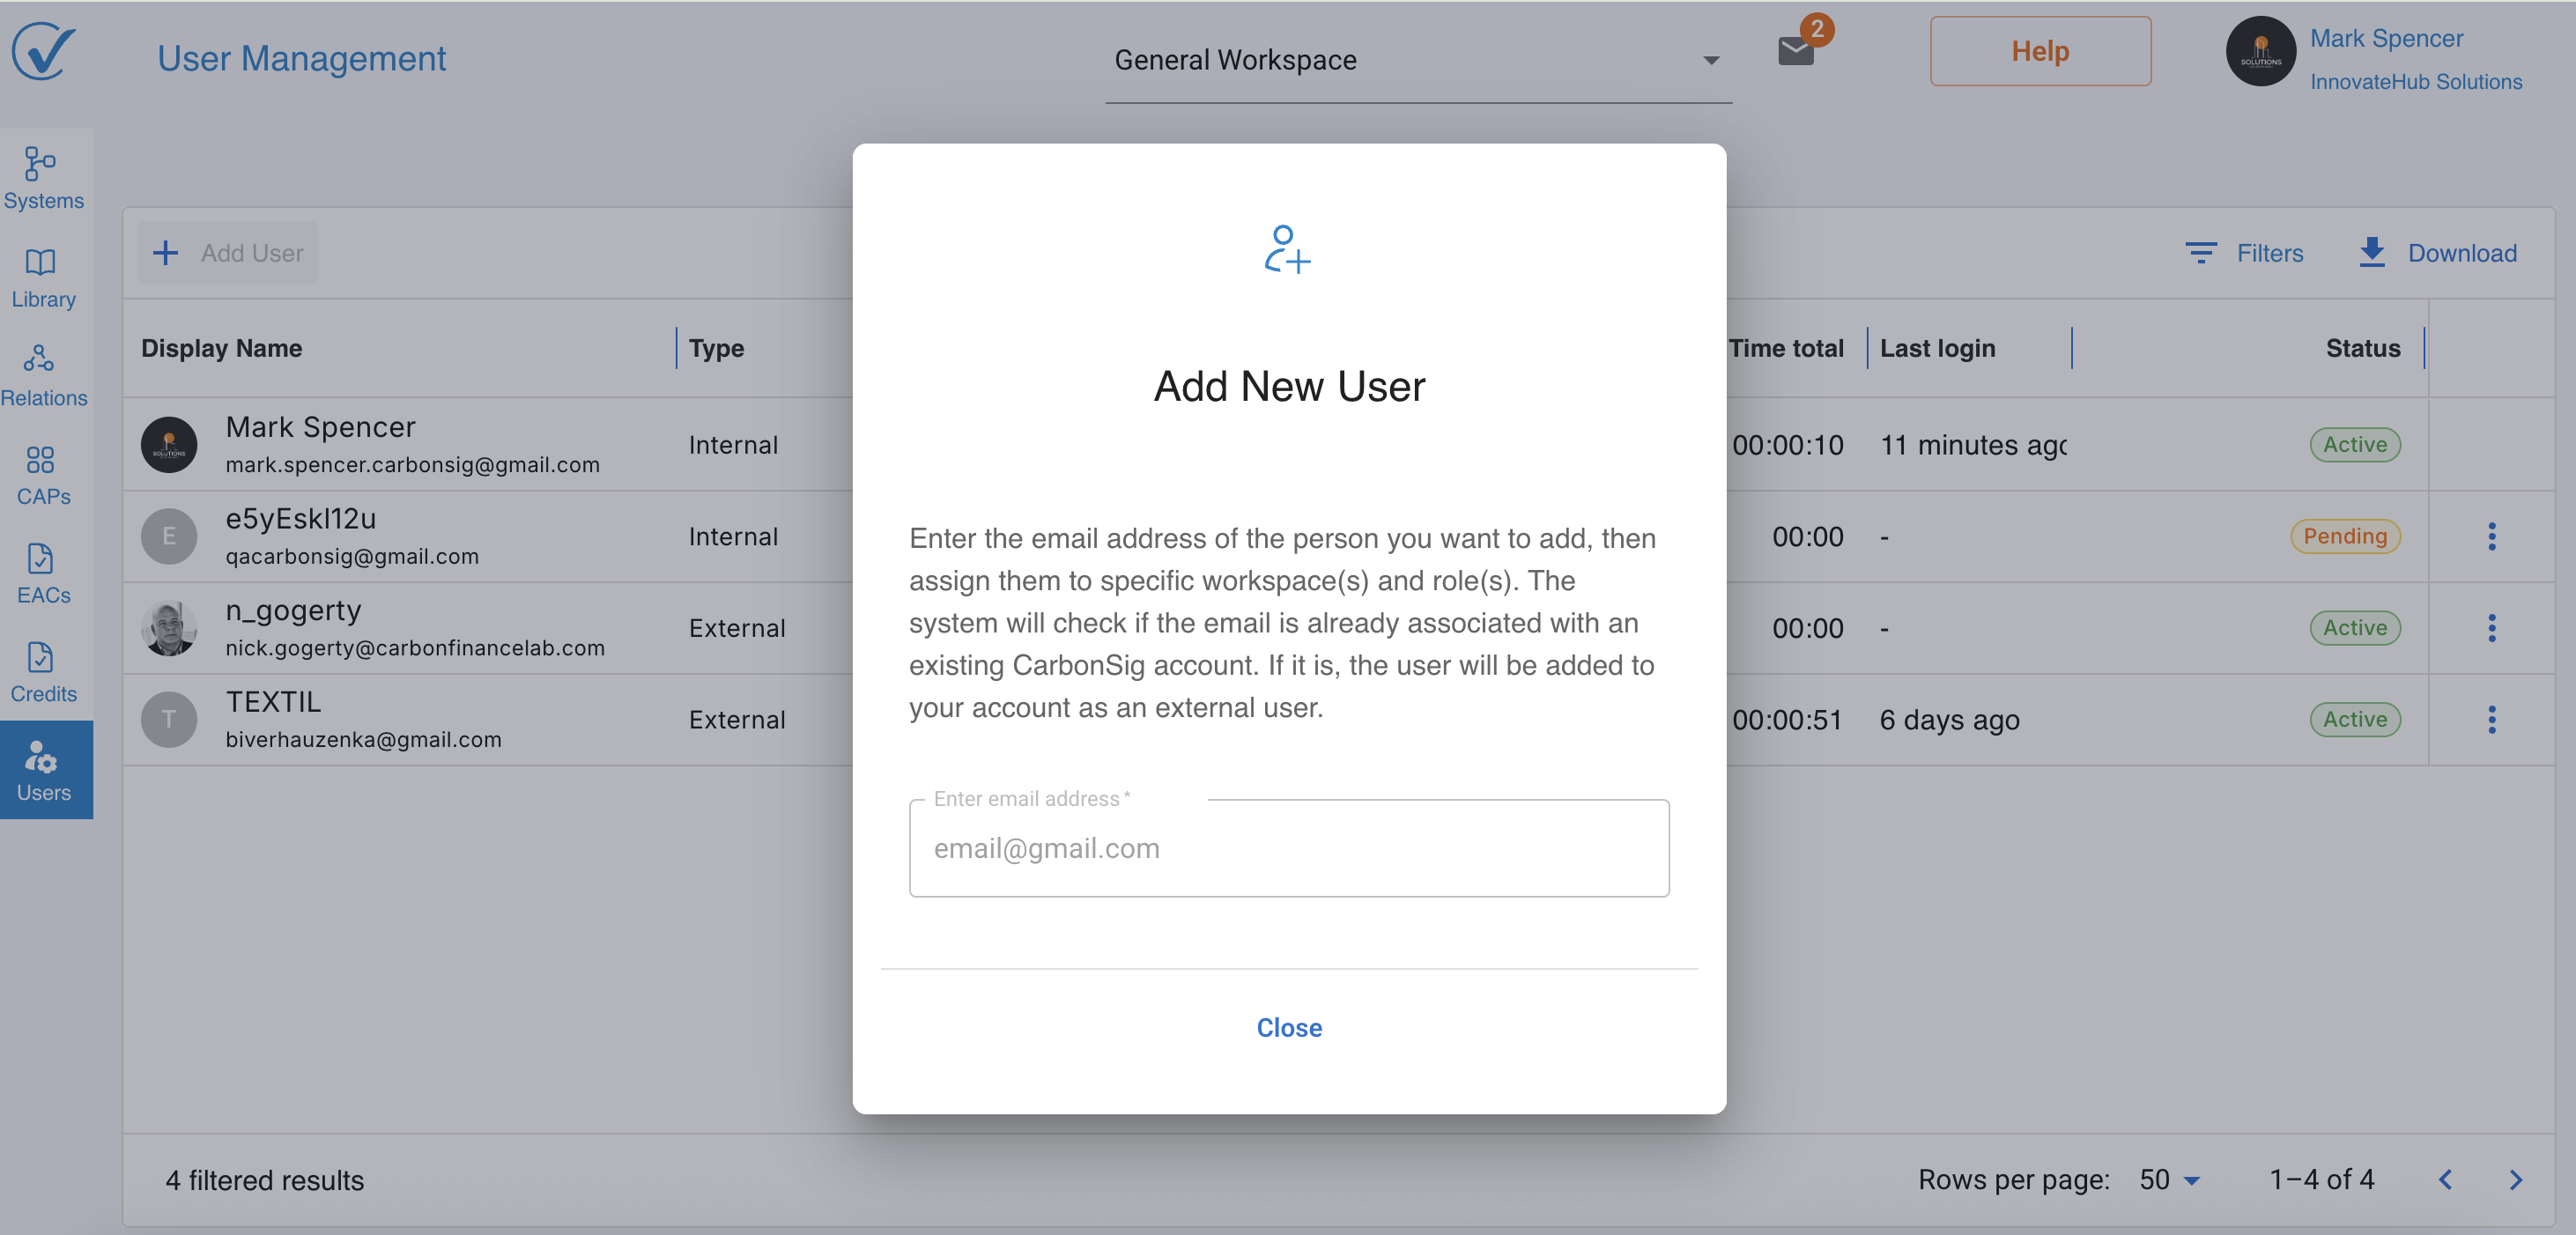The image size is (2576, 1235).
Task: Open row actions menu for TEXTIL
Action: coord(2491,719)
